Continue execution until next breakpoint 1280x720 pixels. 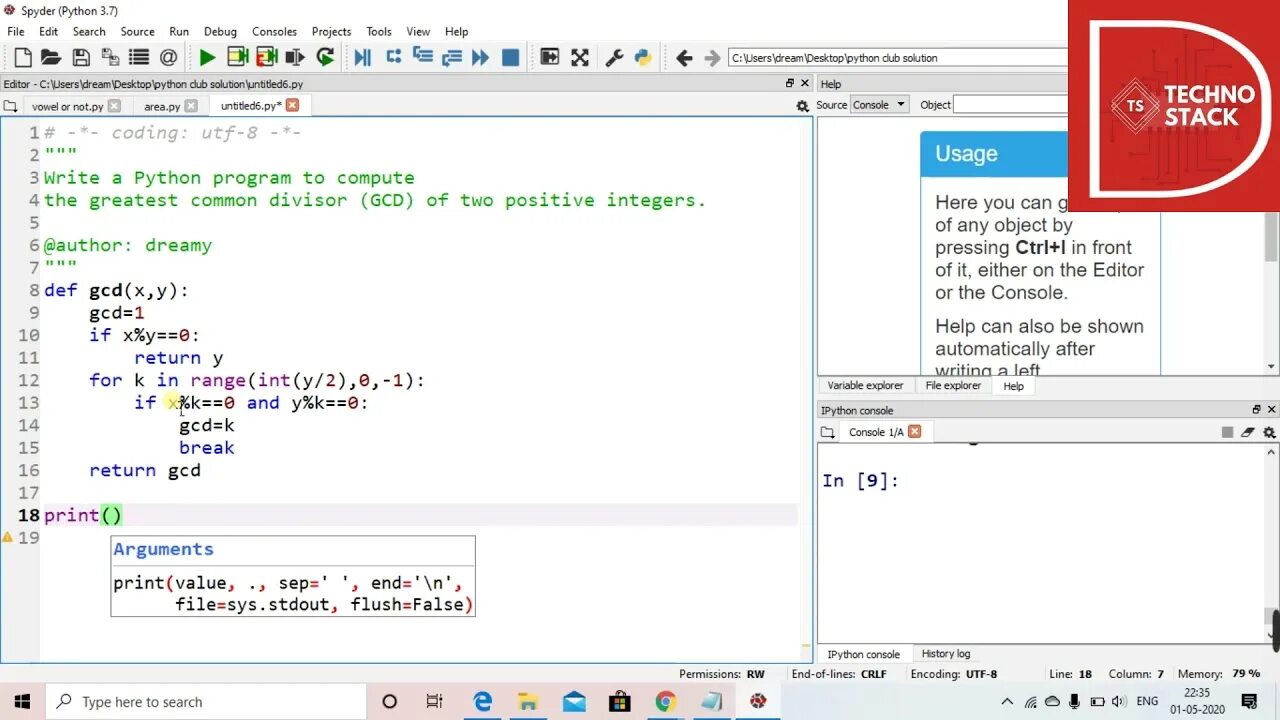click(481, 58)
